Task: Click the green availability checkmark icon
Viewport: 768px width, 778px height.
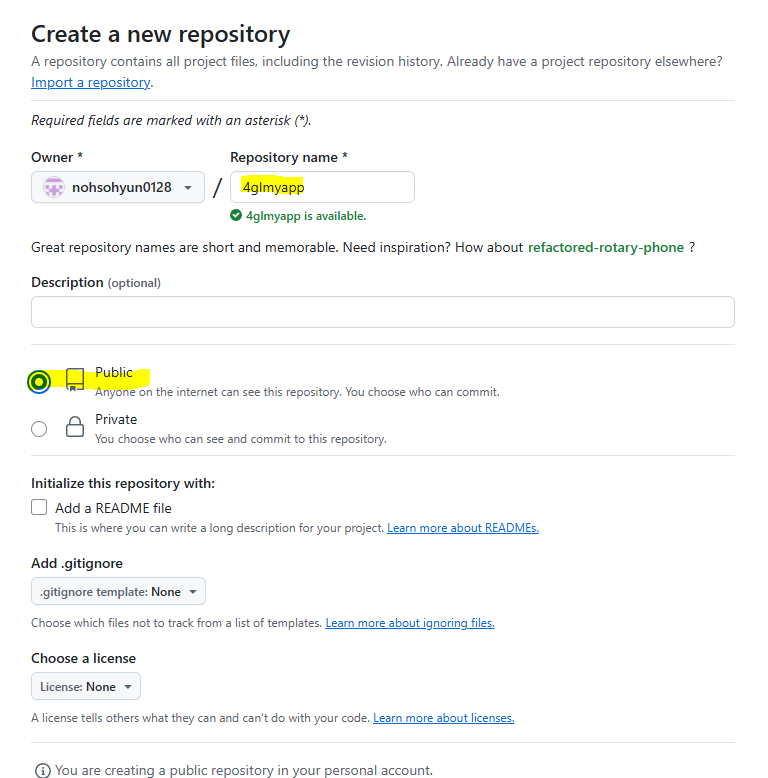Action: [236, 215]
